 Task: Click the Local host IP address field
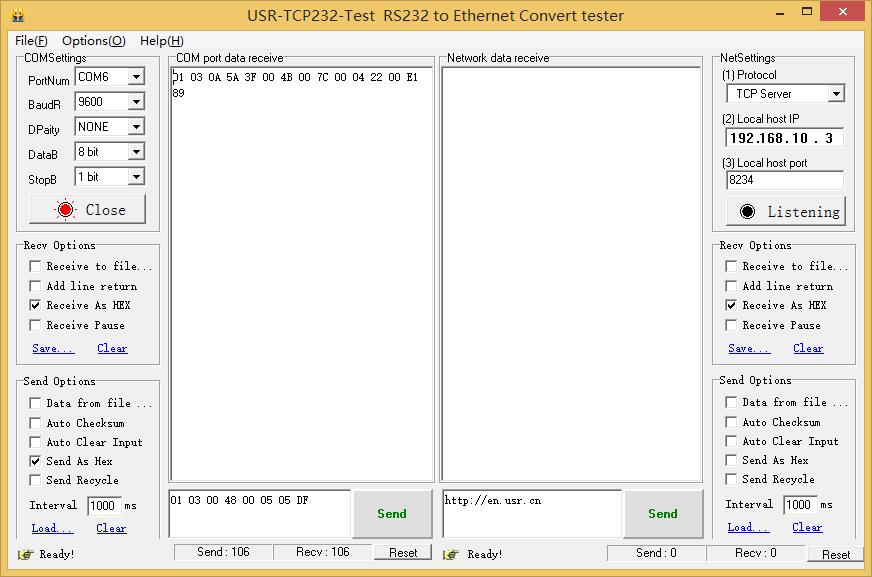(x=784, y=138)
